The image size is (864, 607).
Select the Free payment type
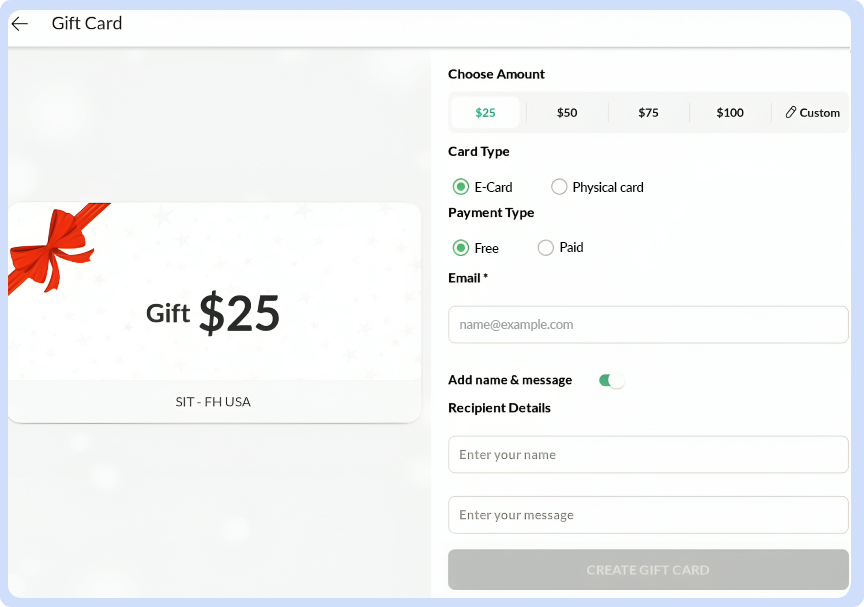[x=461, y=248]
